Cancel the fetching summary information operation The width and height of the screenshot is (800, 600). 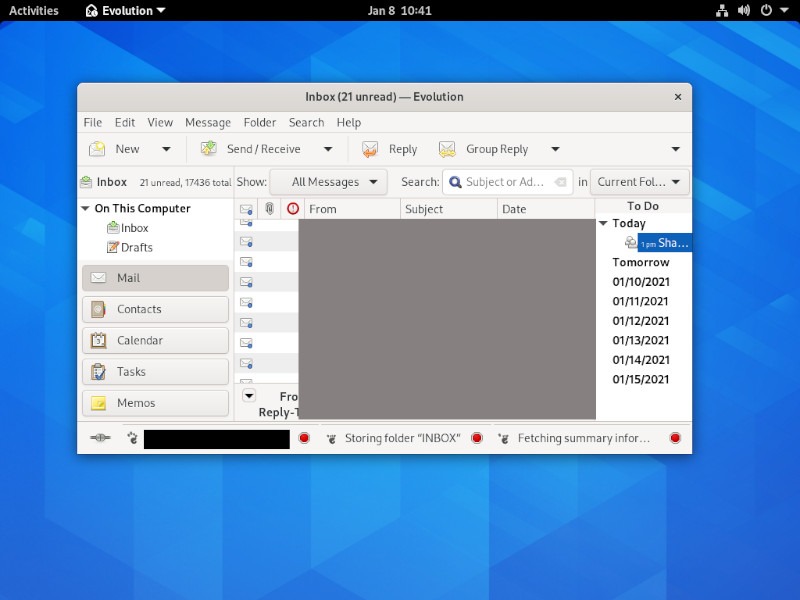click(x=675, y=437)
